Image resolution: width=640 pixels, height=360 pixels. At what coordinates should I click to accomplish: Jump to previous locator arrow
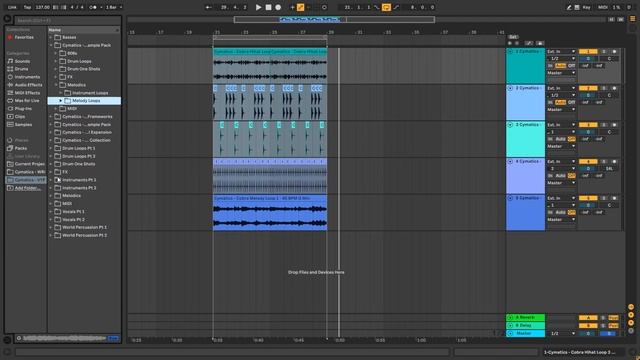point(510,43)
